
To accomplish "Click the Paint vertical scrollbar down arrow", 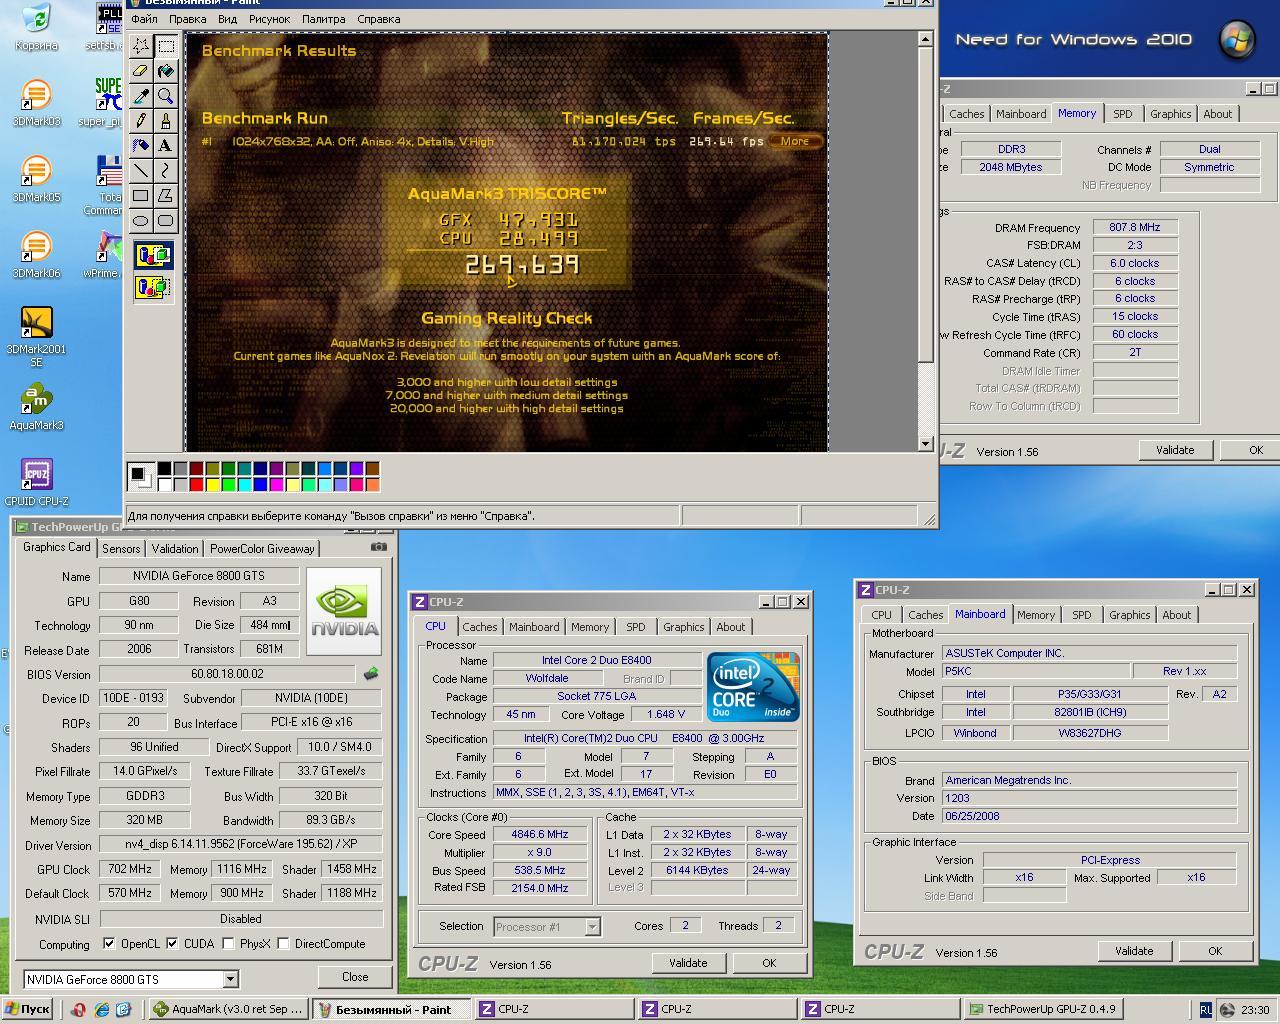I will (x=925, y=443).
